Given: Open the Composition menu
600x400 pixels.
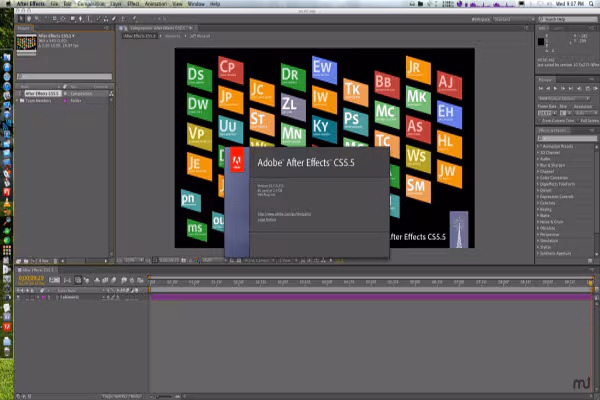Looking at the screenshot, I should pyautogui.click(x=91, y=4).
